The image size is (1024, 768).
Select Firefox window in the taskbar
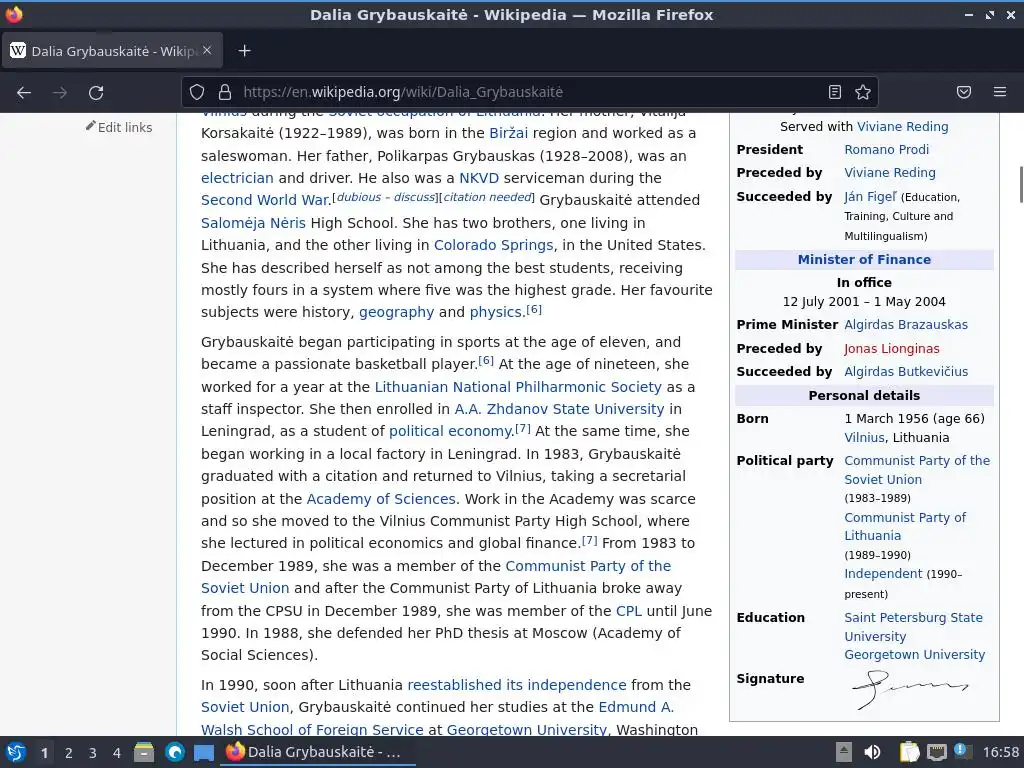[x=318, y=752]
